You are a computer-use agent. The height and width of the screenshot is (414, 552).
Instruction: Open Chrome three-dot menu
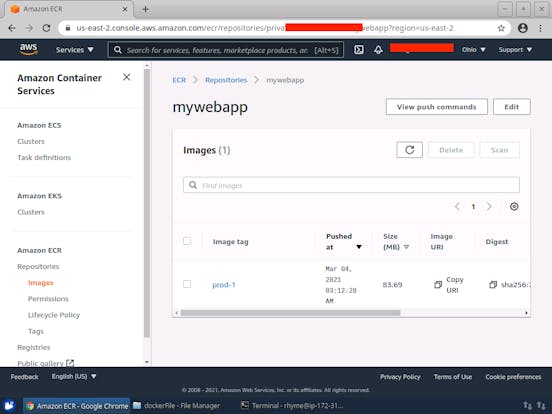[540, 28]
